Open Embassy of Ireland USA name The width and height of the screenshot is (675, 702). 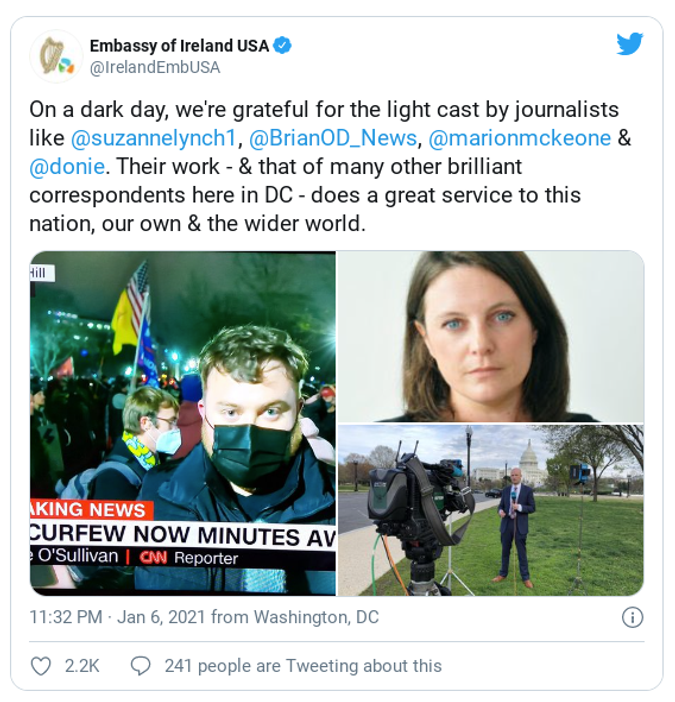179,46
